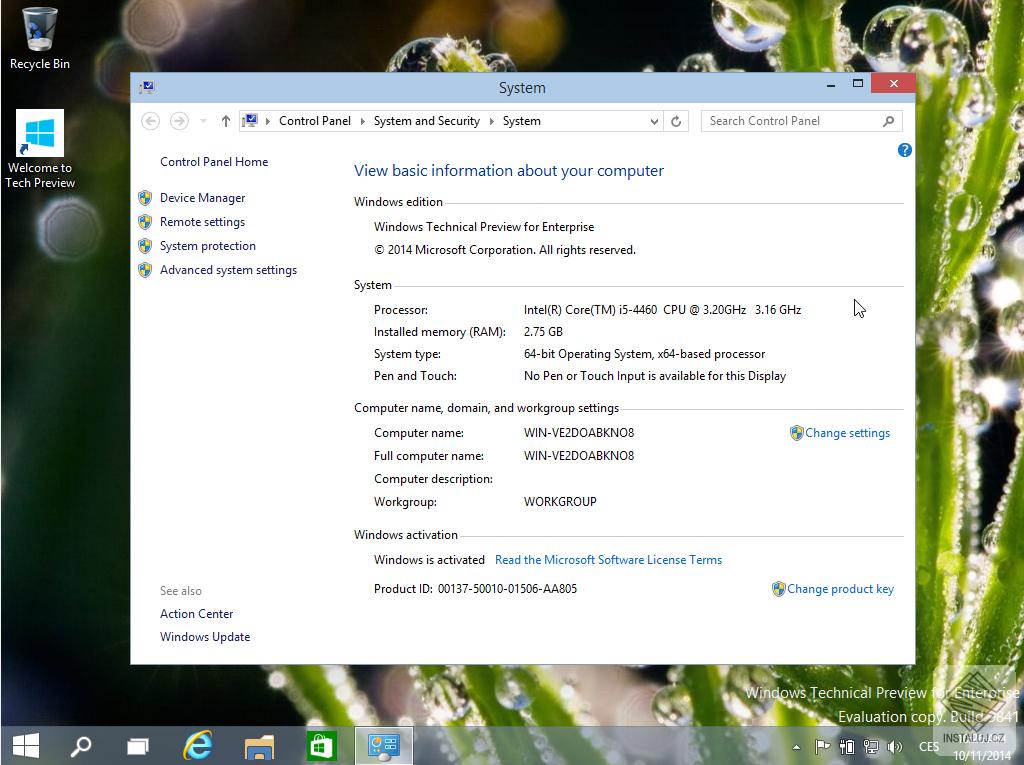Open Windows Update under See also
Screen dimensions: 1024x765
[205, 636]
